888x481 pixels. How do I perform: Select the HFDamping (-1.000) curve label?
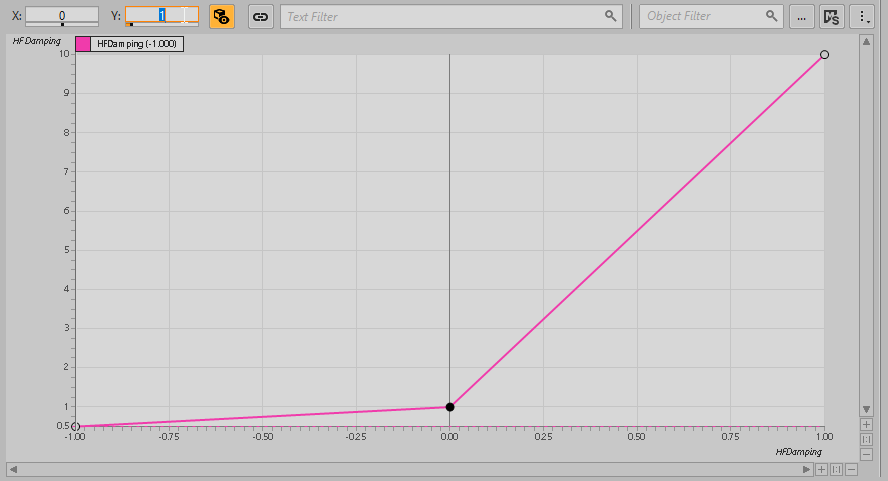[137, 44]
